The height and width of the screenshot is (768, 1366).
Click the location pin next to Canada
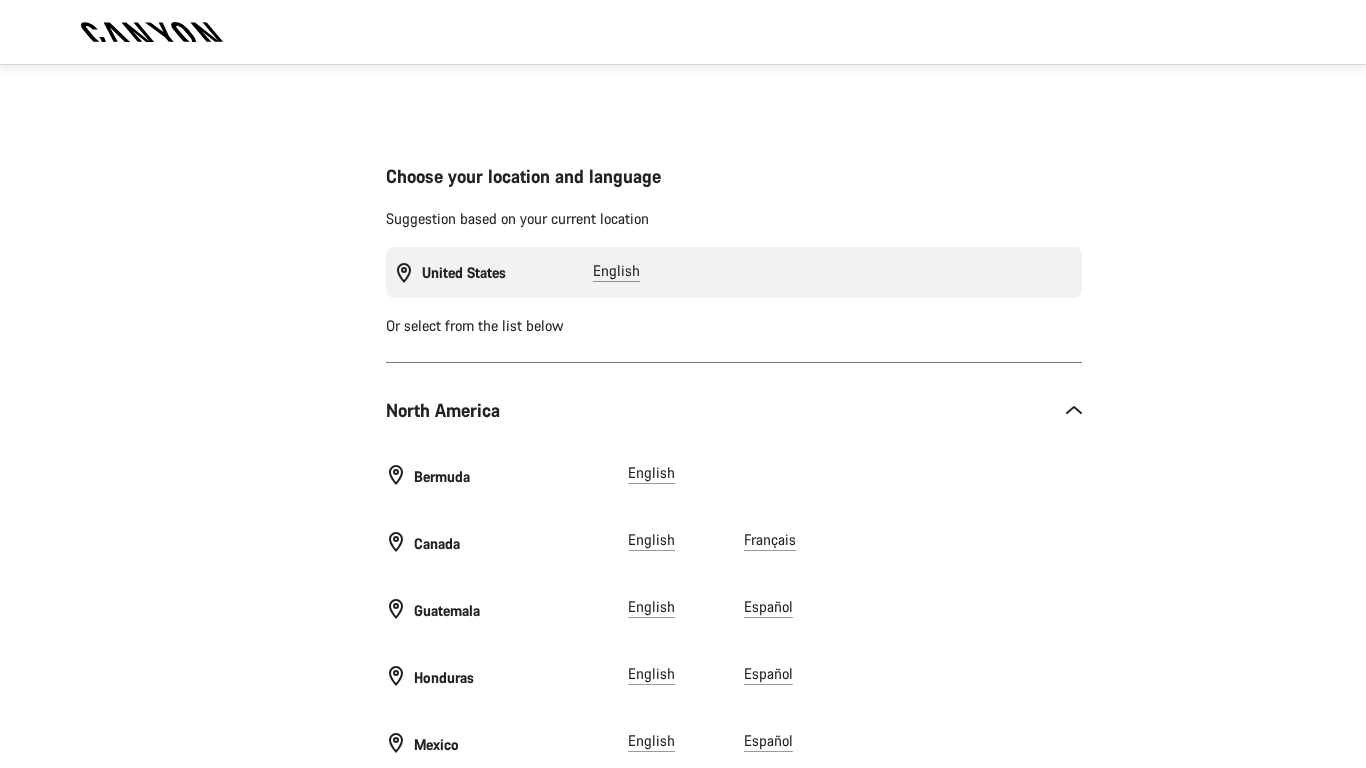tap(396, 542)
